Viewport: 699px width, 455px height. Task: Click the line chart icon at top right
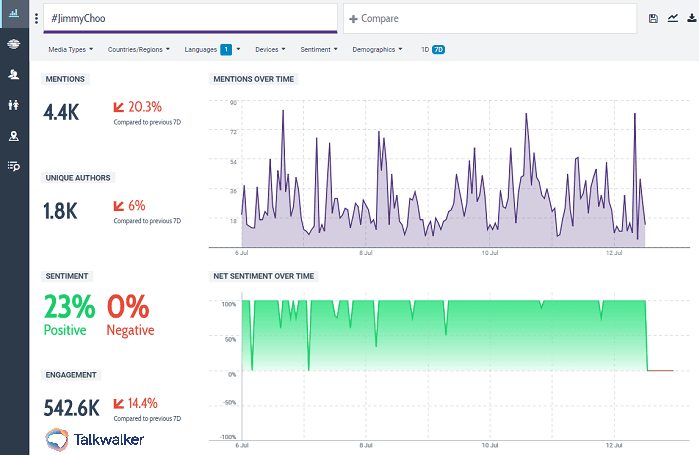[672, 19]
